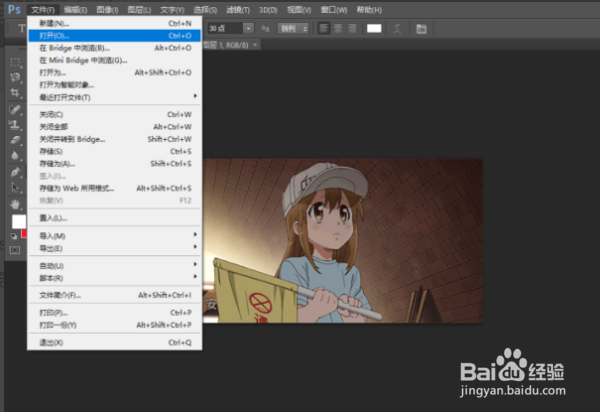Open the 3D(D) menu
The height and width of the screenshot is (412, 600).
(268, 10)
